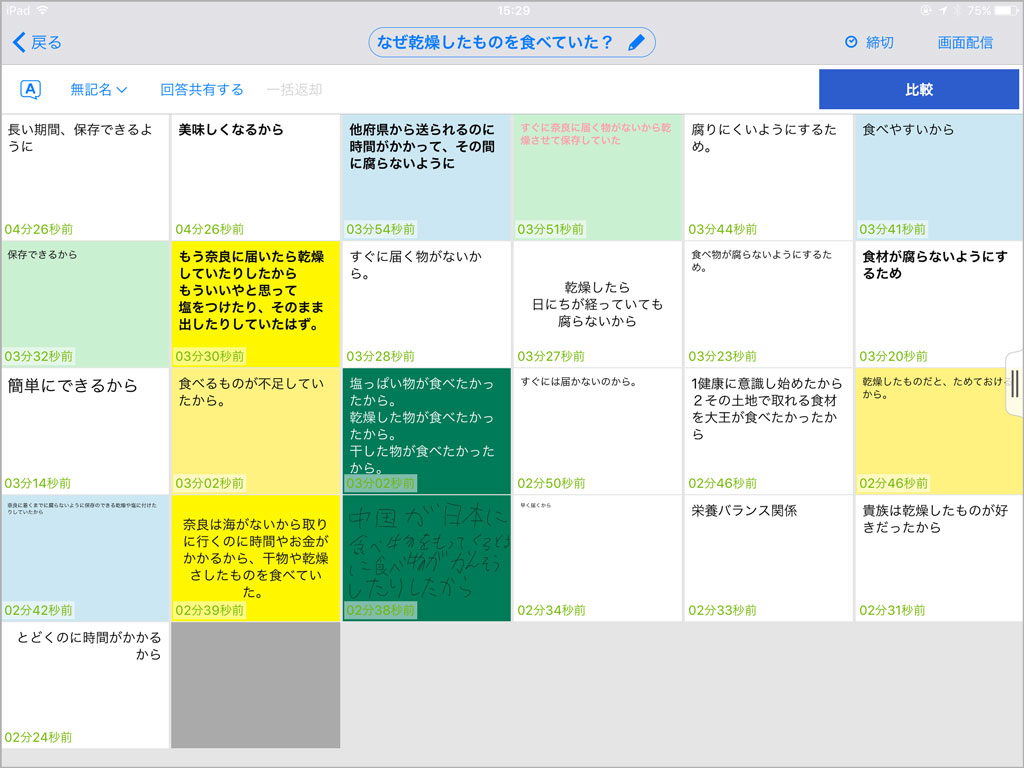
Task: Open the 栄養バランス関係 answer card
Action: (768, 558)
